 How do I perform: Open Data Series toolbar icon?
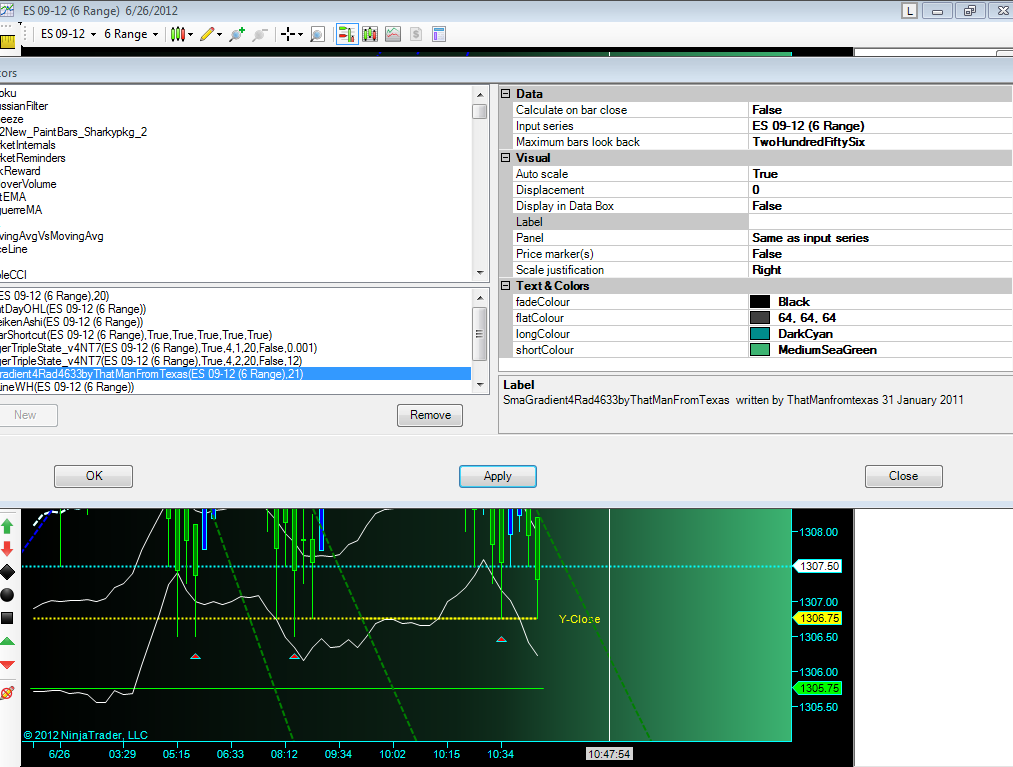coord(370,34)
